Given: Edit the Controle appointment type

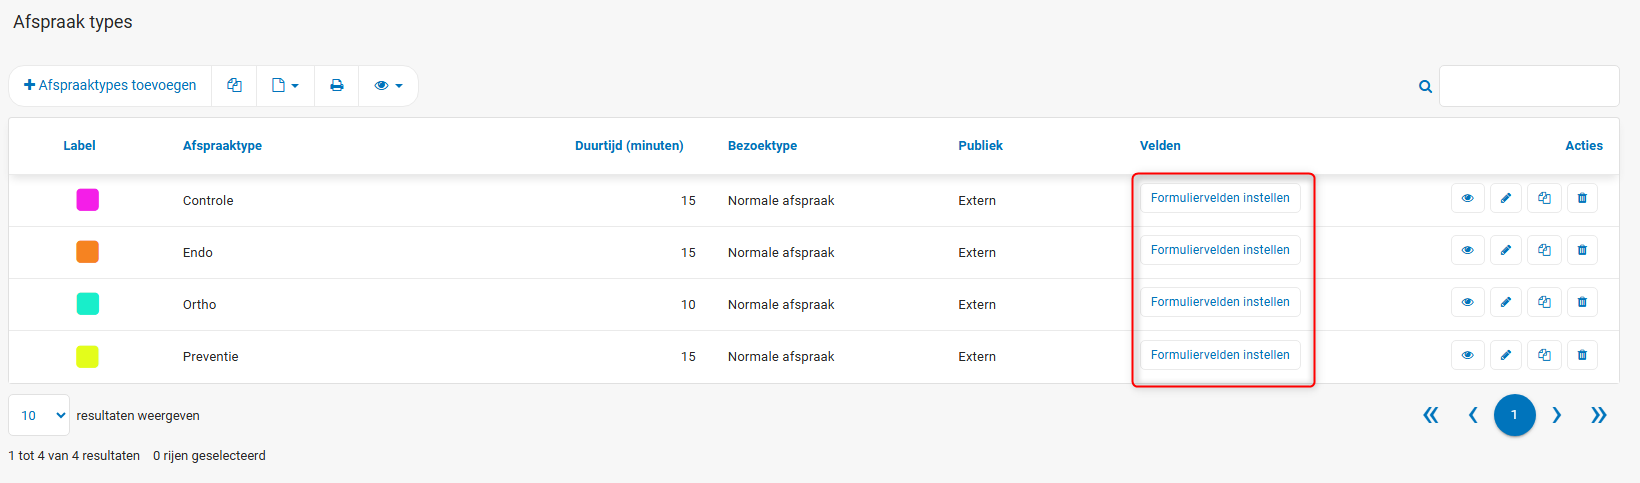Looking at the screenshot, I should pos(1505,198).
